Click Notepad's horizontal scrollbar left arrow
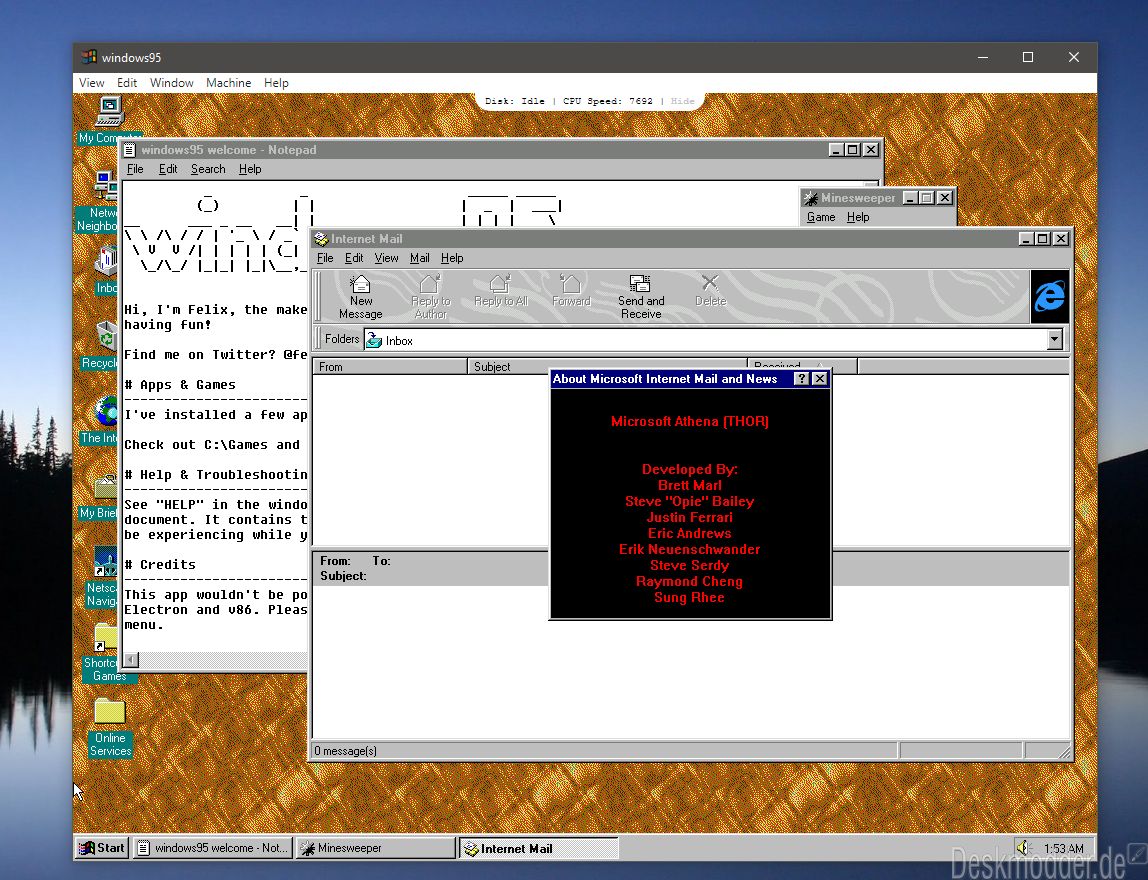 [x=131, y=660]
